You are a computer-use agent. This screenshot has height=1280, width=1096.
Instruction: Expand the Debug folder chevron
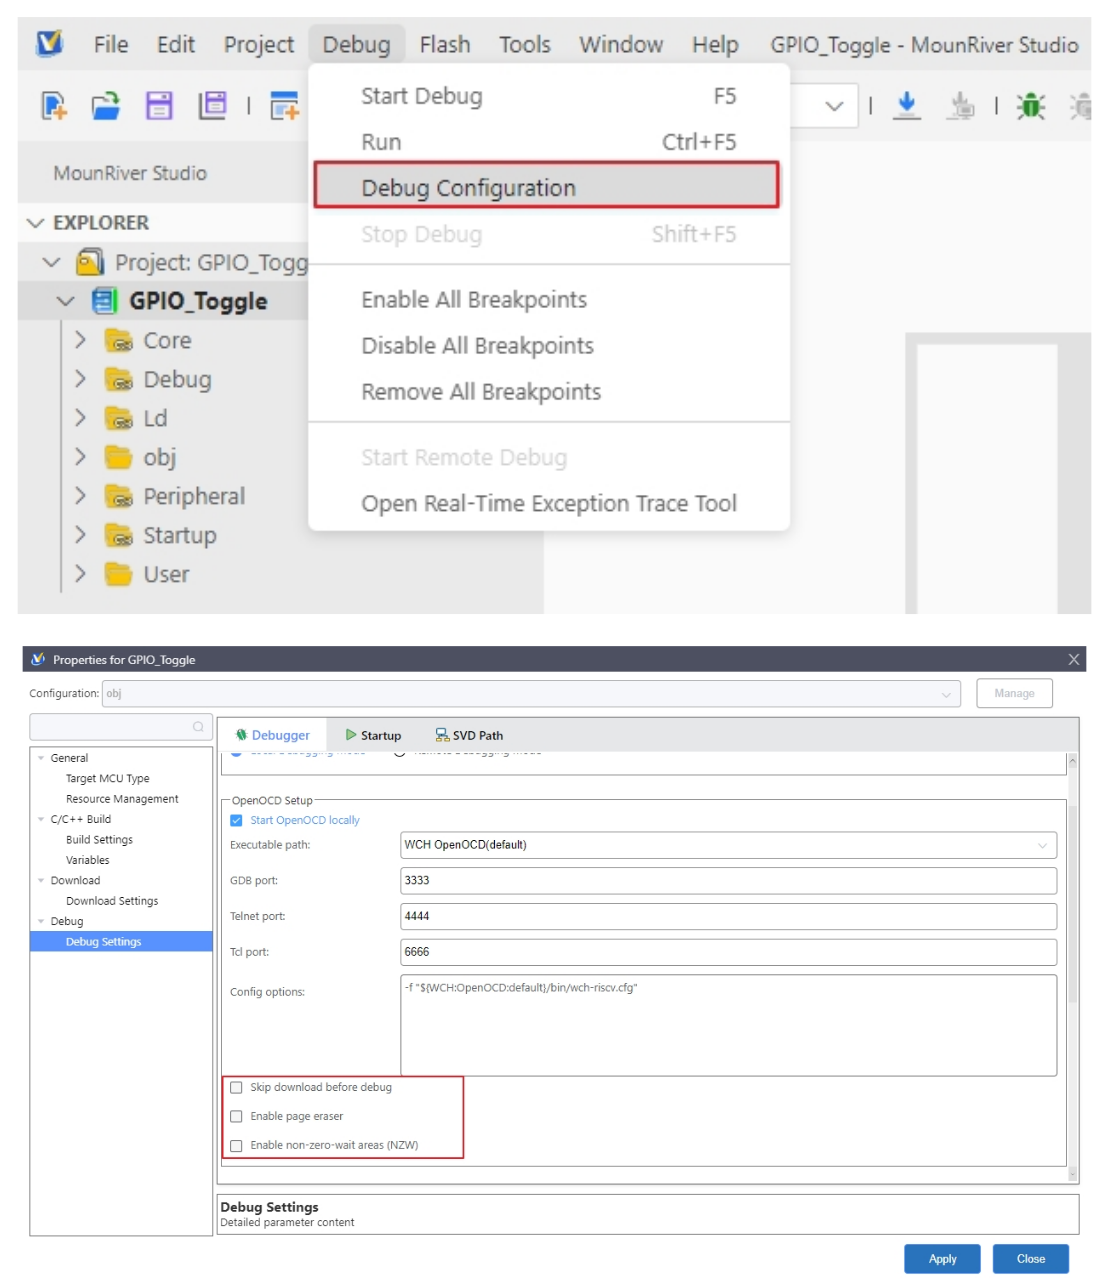pos(81,380)
